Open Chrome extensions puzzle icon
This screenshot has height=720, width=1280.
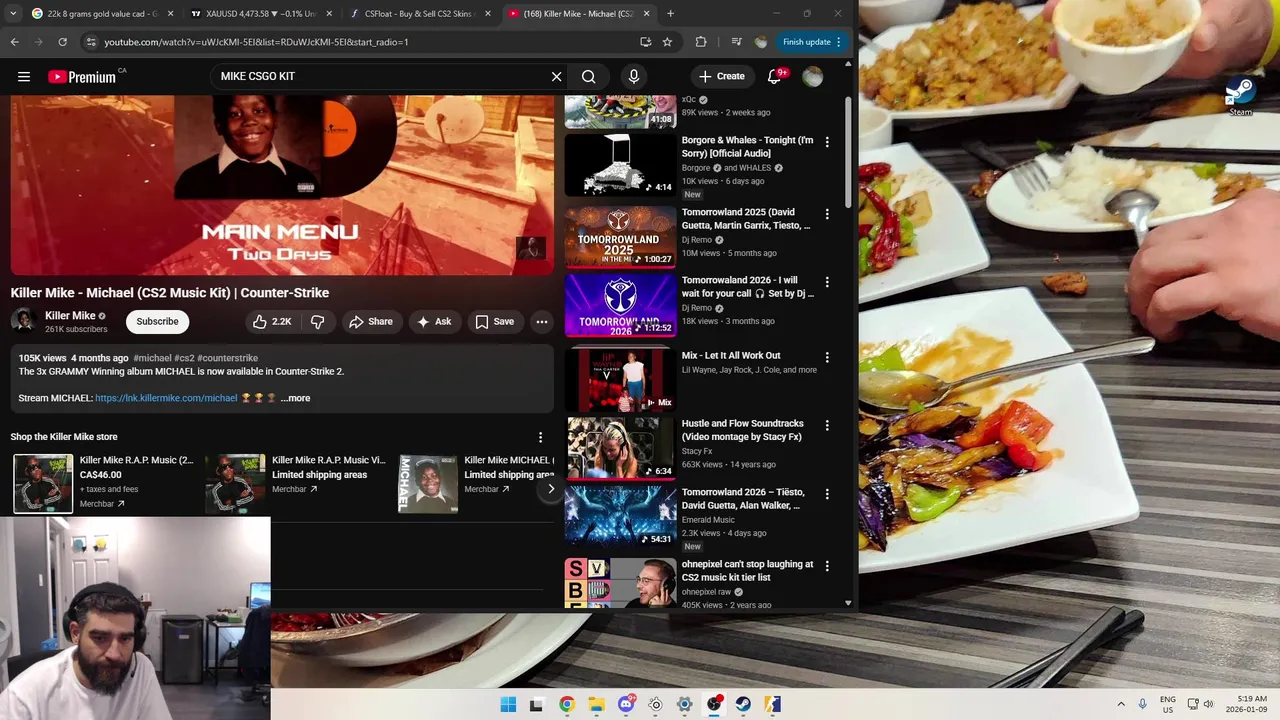[701, 42]
